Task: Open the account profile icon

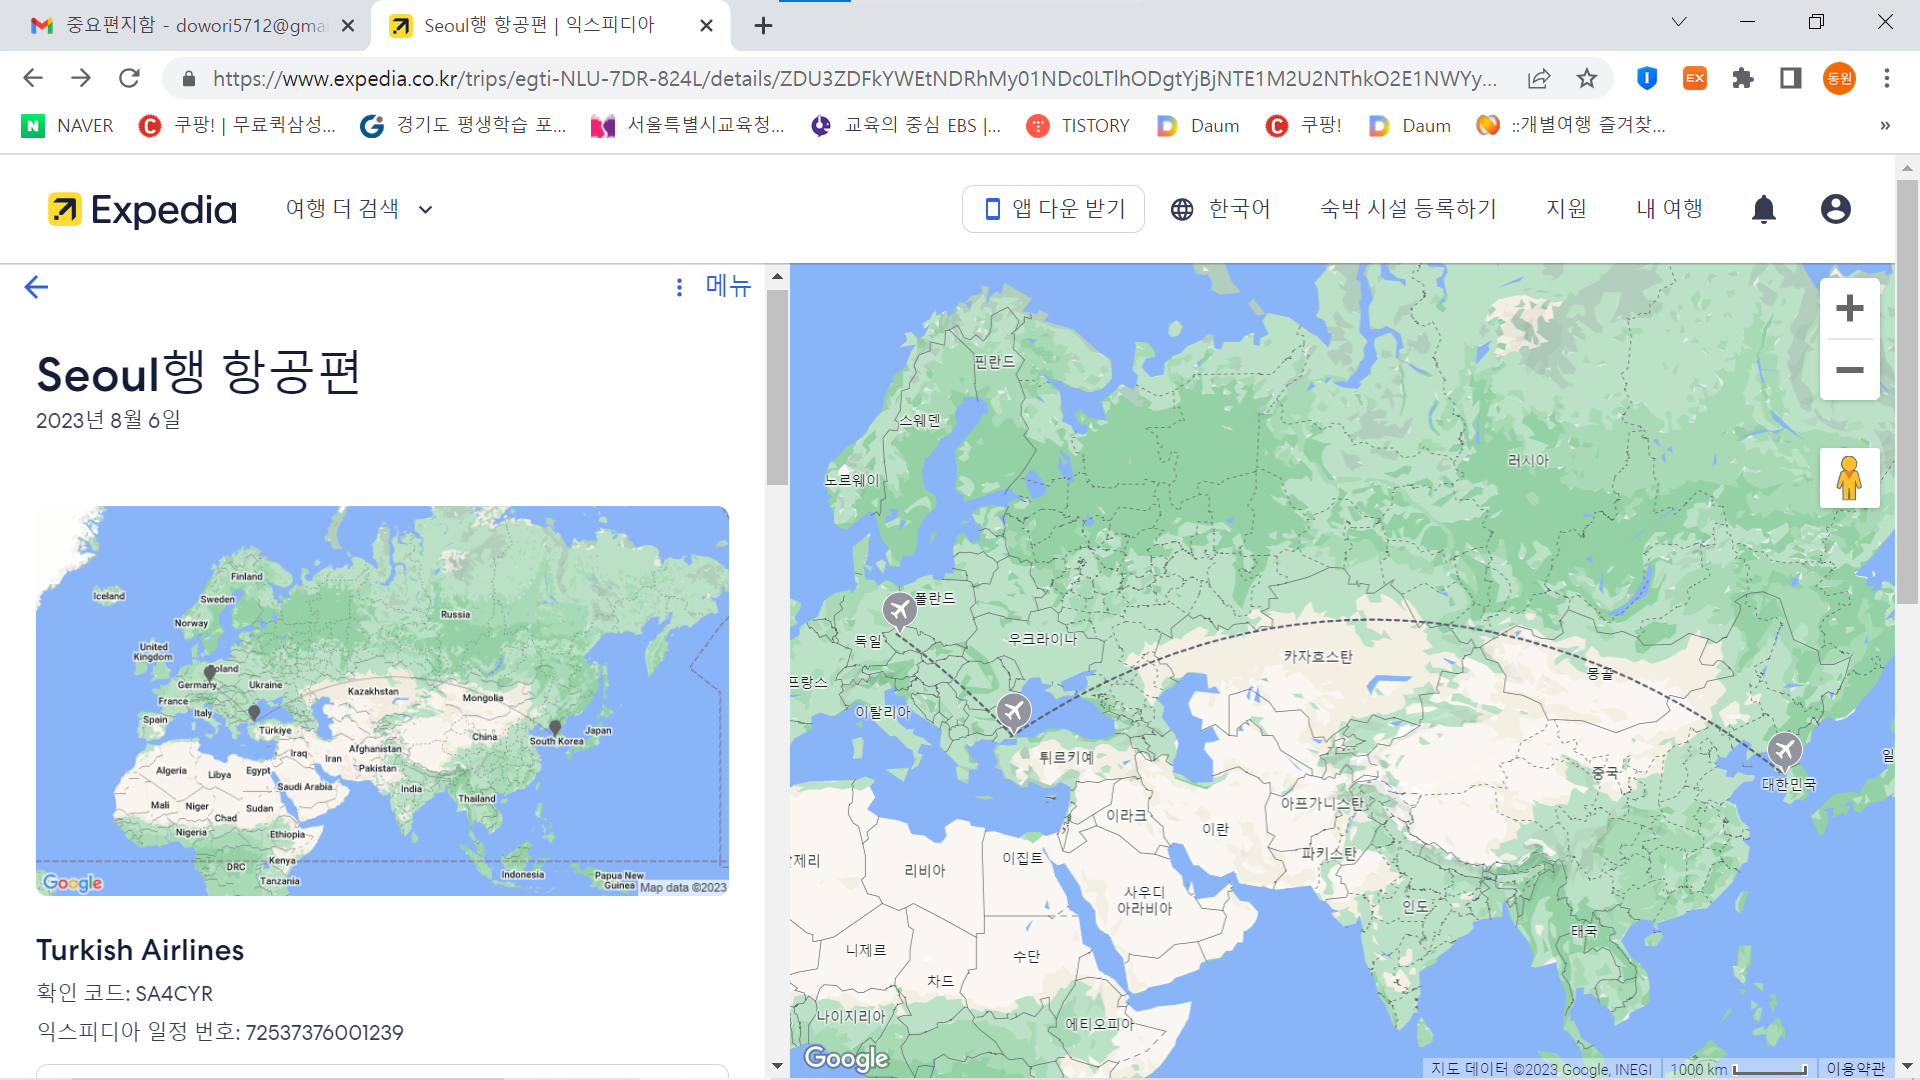Action: pyautogui.click(x=1835, y=209)
